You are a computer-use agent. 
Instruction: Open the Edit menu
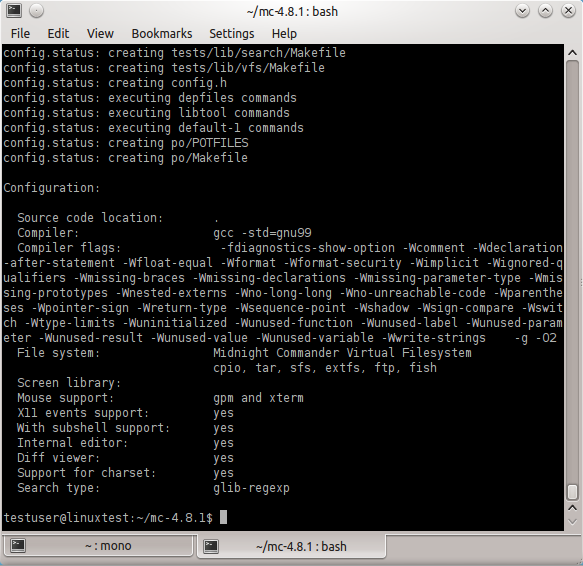58,34
